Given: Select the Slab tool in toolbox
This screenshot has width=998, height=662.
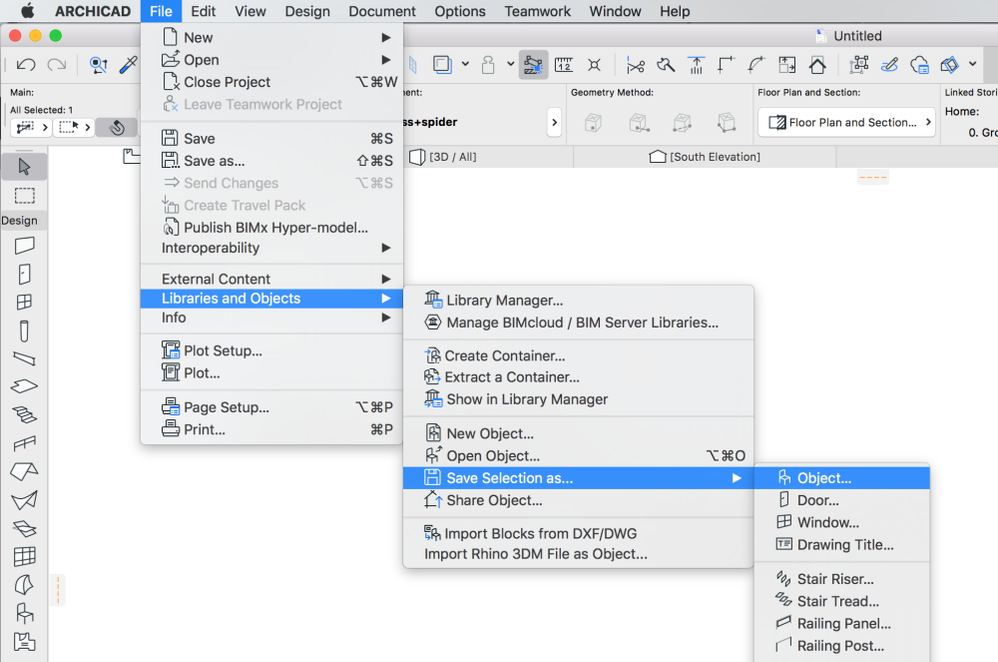Looking at the screenshot, I should (24, 386).
